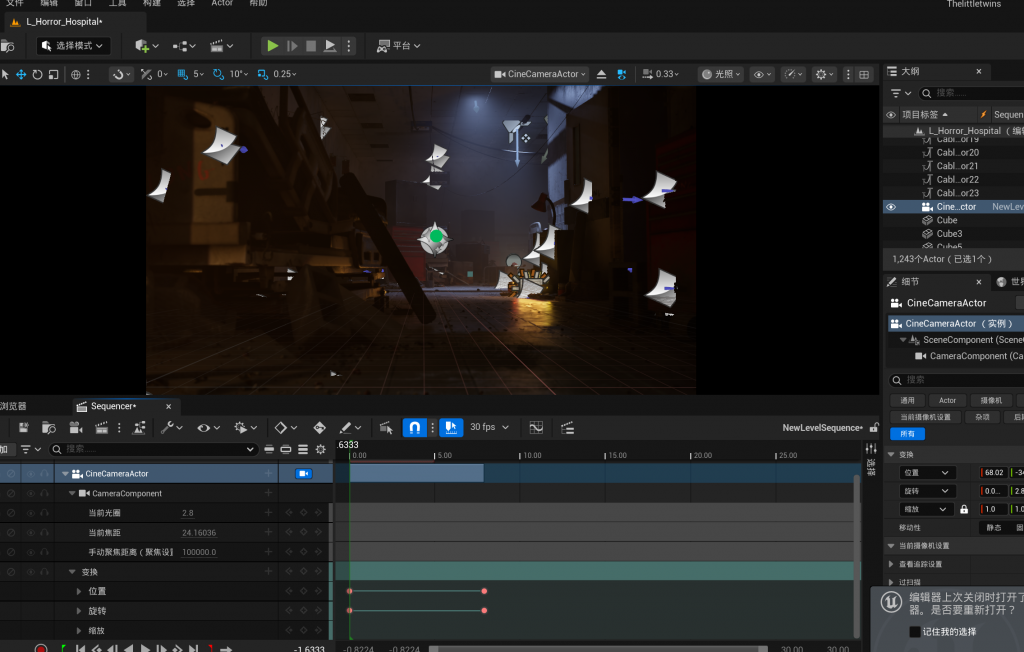
Task: Open the 平台 platforms menu
Action: (398, 46)
